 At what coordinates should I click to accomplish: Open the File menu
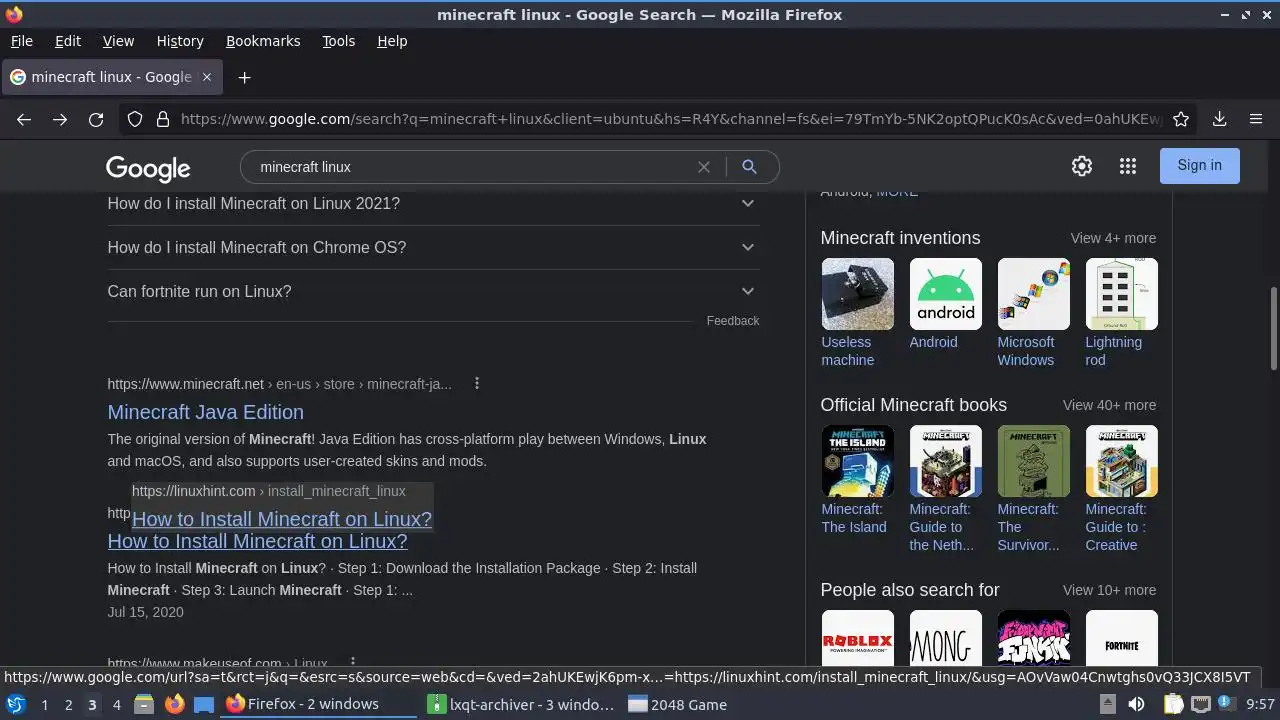coord(21,41)
